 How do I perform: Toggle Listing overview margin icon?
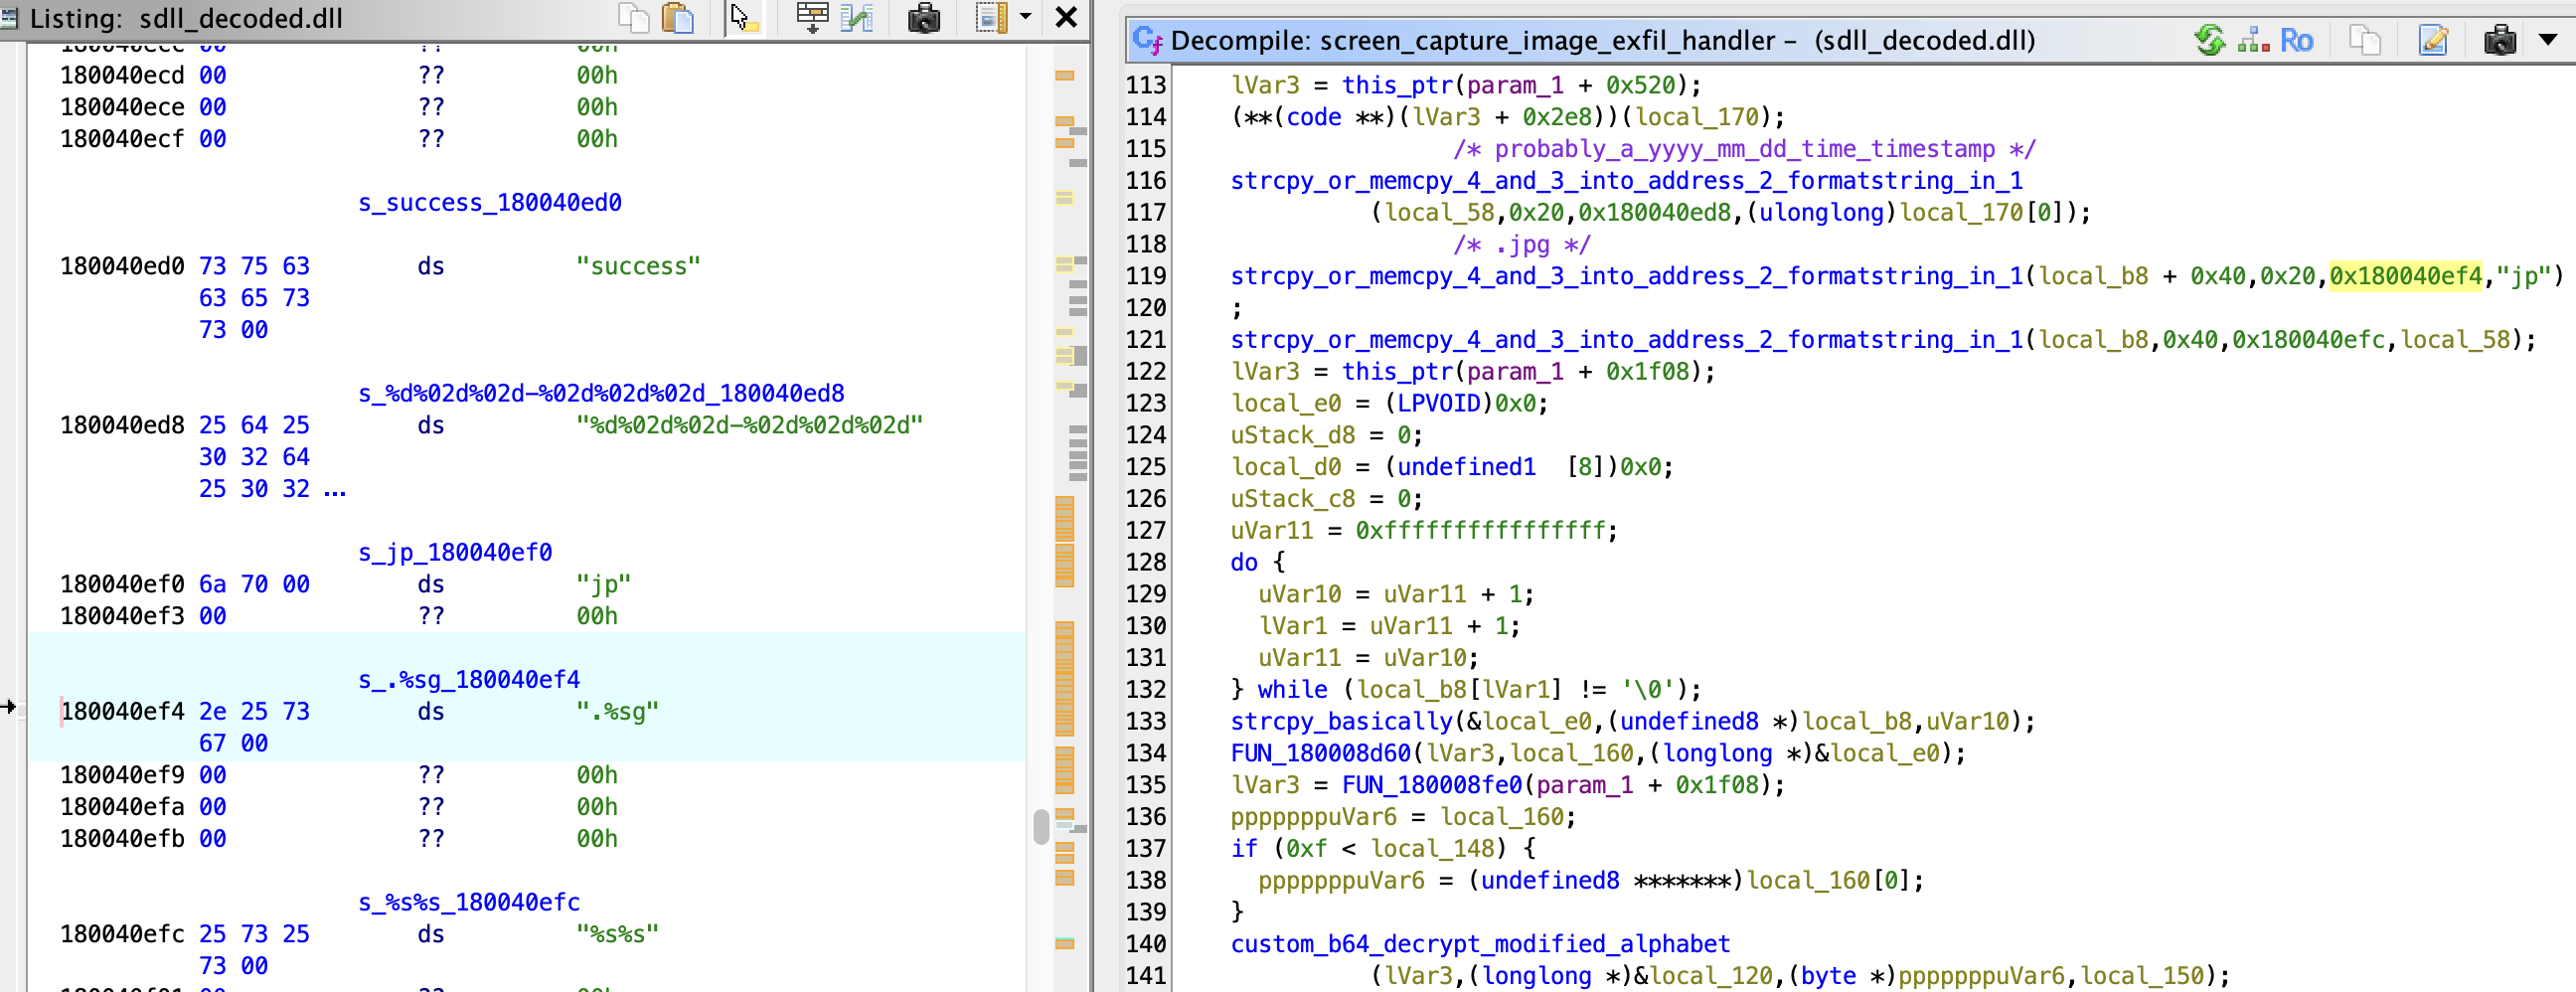990,18
